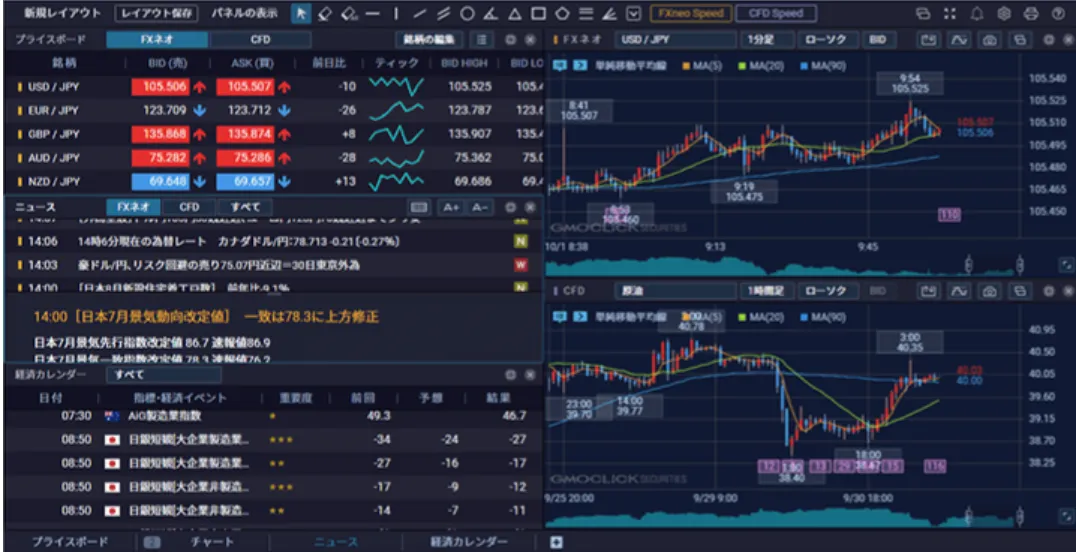
Task: Open the USD / JPY symbol dropdown on chart
Action: click(x=672, y=40)
